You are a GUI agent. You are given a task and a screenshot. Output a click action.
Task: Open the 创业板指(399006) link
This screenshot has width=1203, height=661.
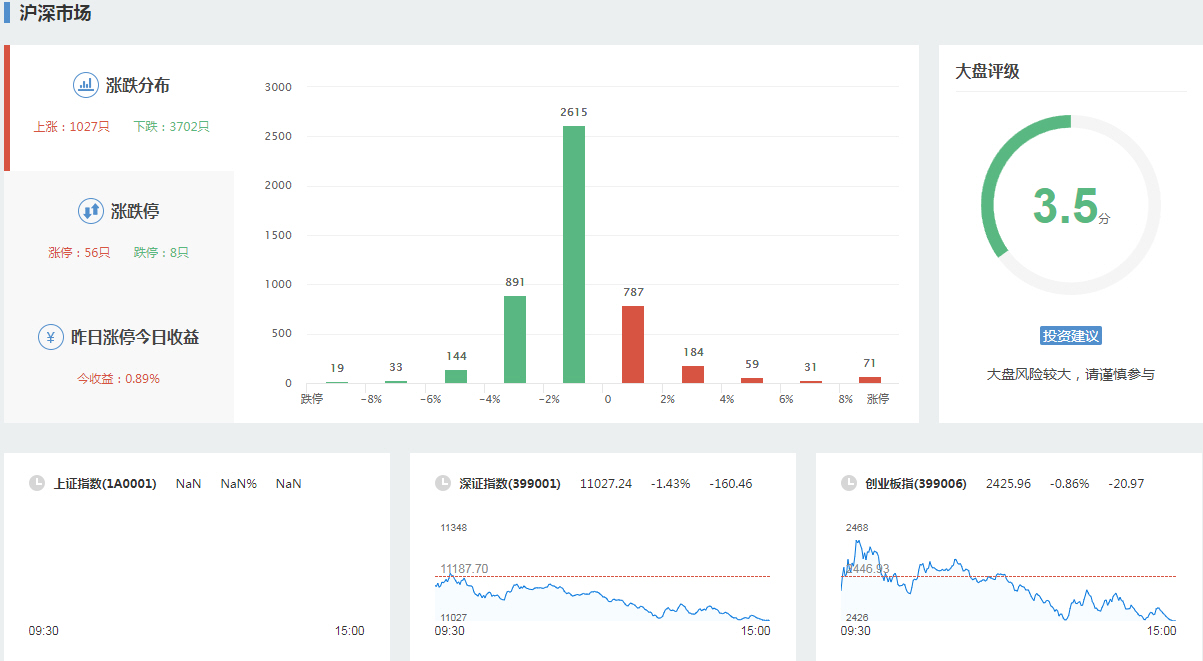pyautogui.click(x=916, y=484)
